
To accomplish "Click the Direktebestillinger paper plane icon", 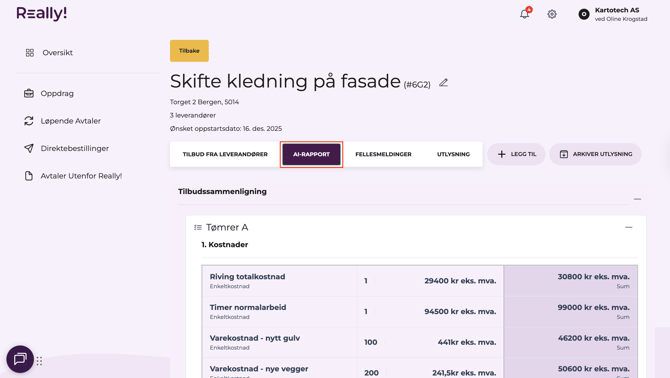I will [x=29, y=148].
